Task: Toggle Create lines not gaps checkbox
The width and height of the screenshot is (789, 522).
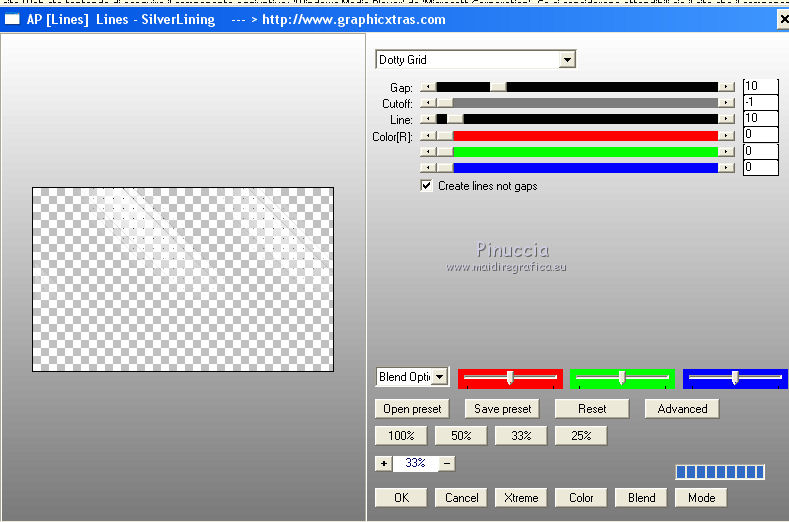Action: (x=426, y=186)
